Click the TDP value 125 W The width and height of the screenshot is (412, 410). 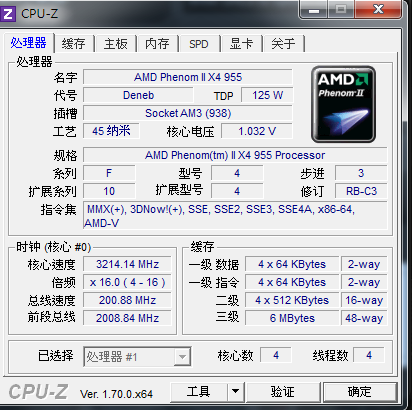[267, 95]
